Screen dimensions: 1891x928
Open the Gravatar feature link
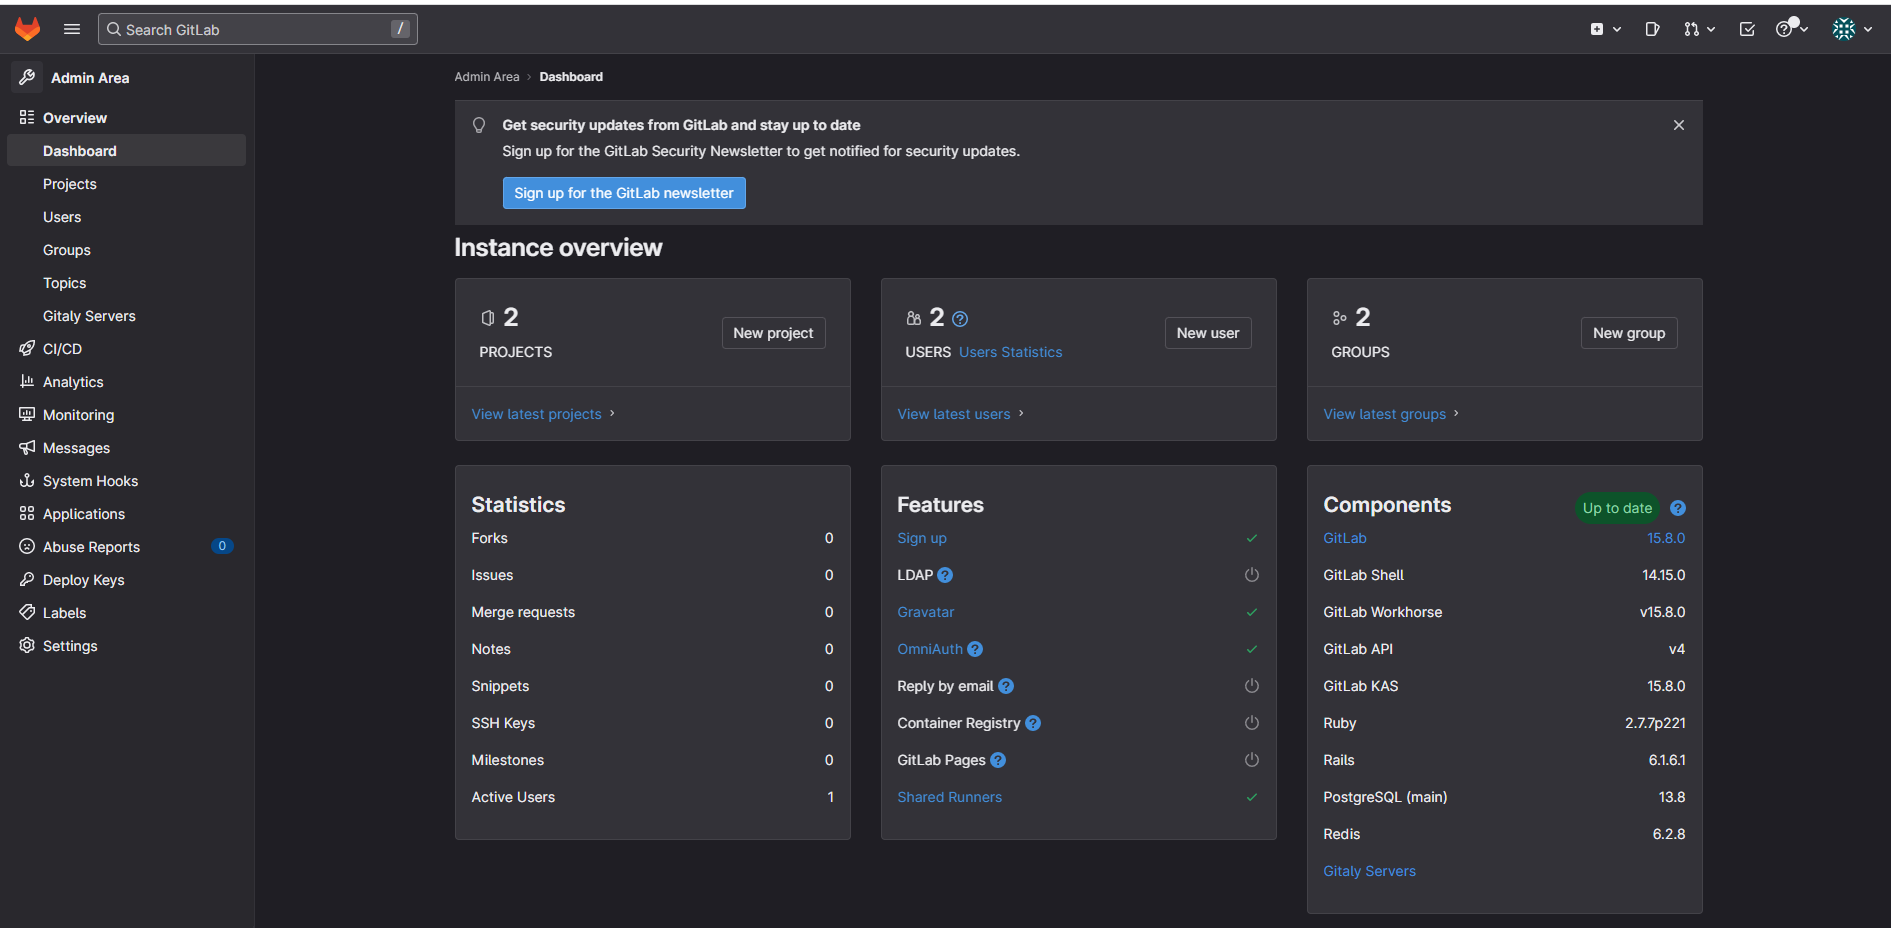926,612
